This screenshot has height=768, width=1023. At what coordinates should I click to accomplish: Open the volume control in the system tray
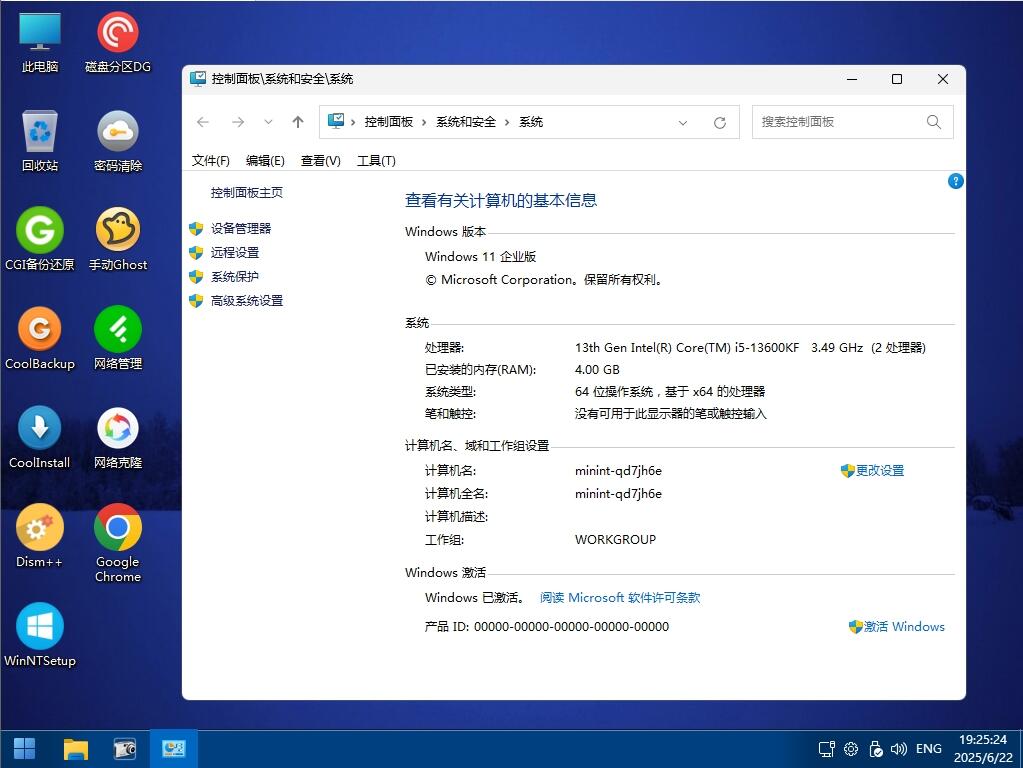(897, 748)
